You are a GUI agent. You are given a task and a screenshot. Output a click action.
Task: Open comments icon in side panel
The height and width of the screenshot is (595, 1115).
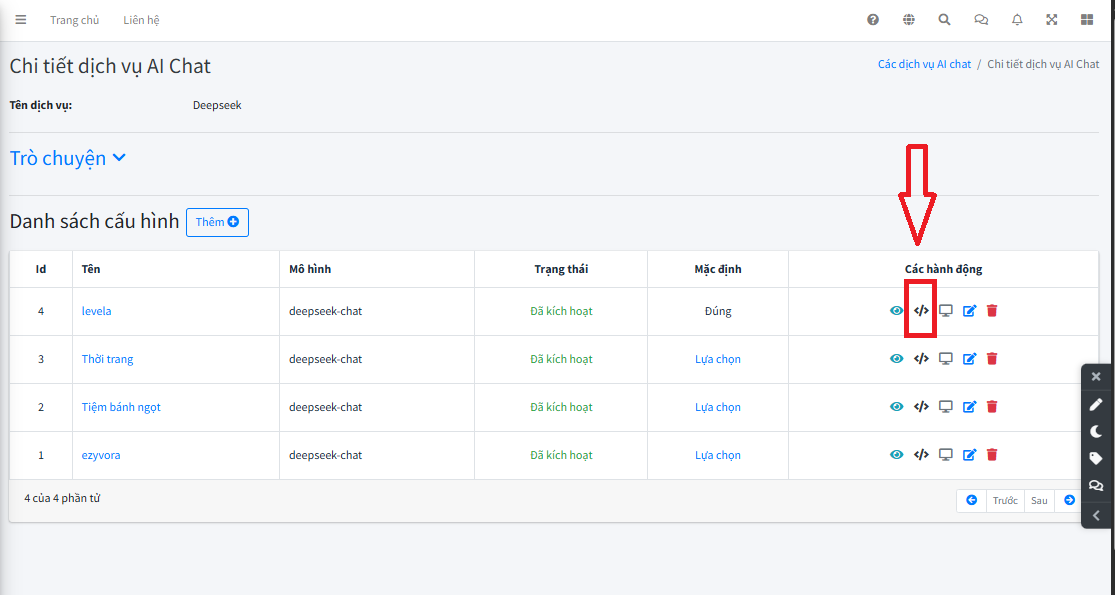[1096, 486]
